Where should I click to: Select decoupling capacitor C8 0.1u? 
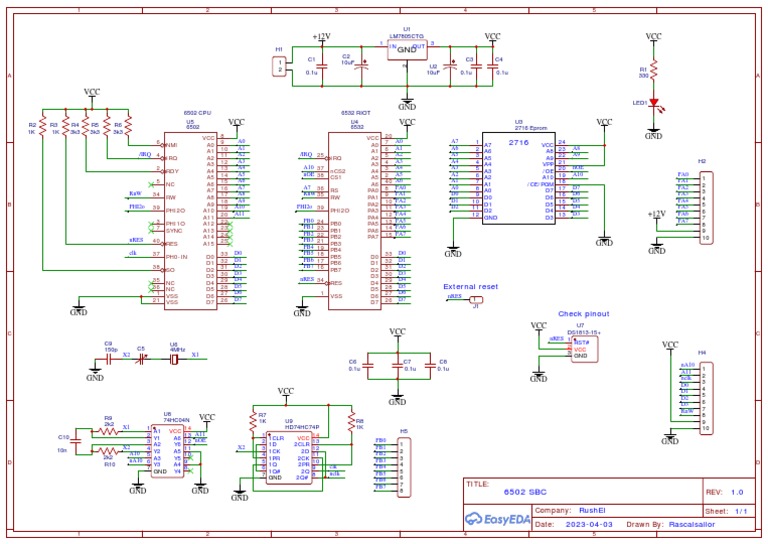(430, 366)
